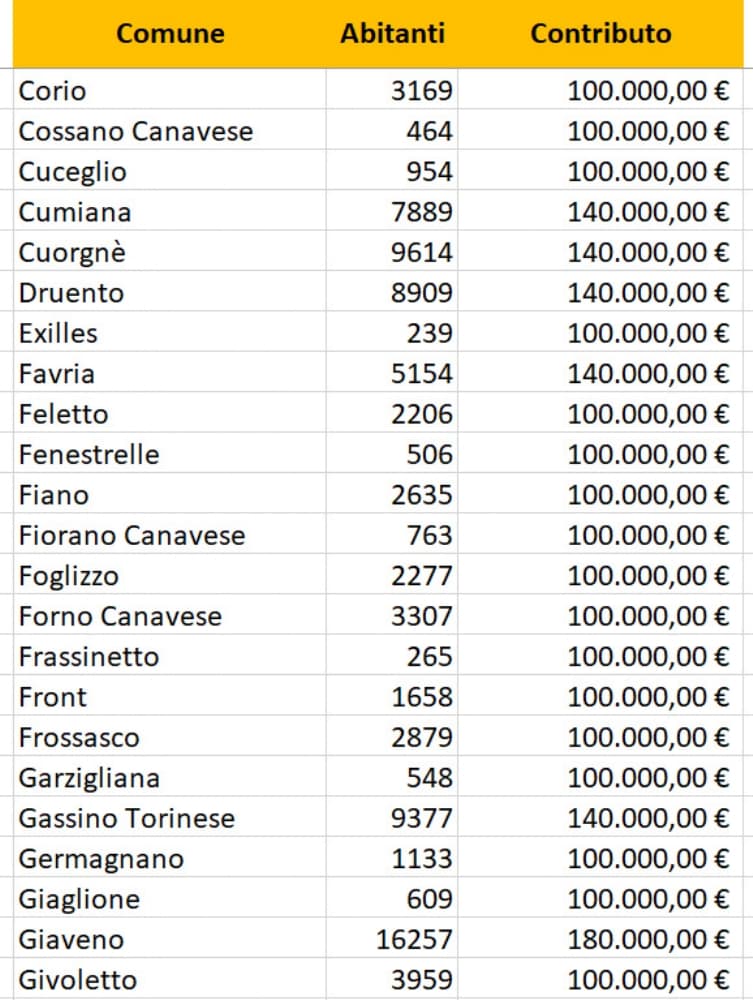753x1000 pixels.
Task: Click the Abitanti column header
Action: point(392,33)
